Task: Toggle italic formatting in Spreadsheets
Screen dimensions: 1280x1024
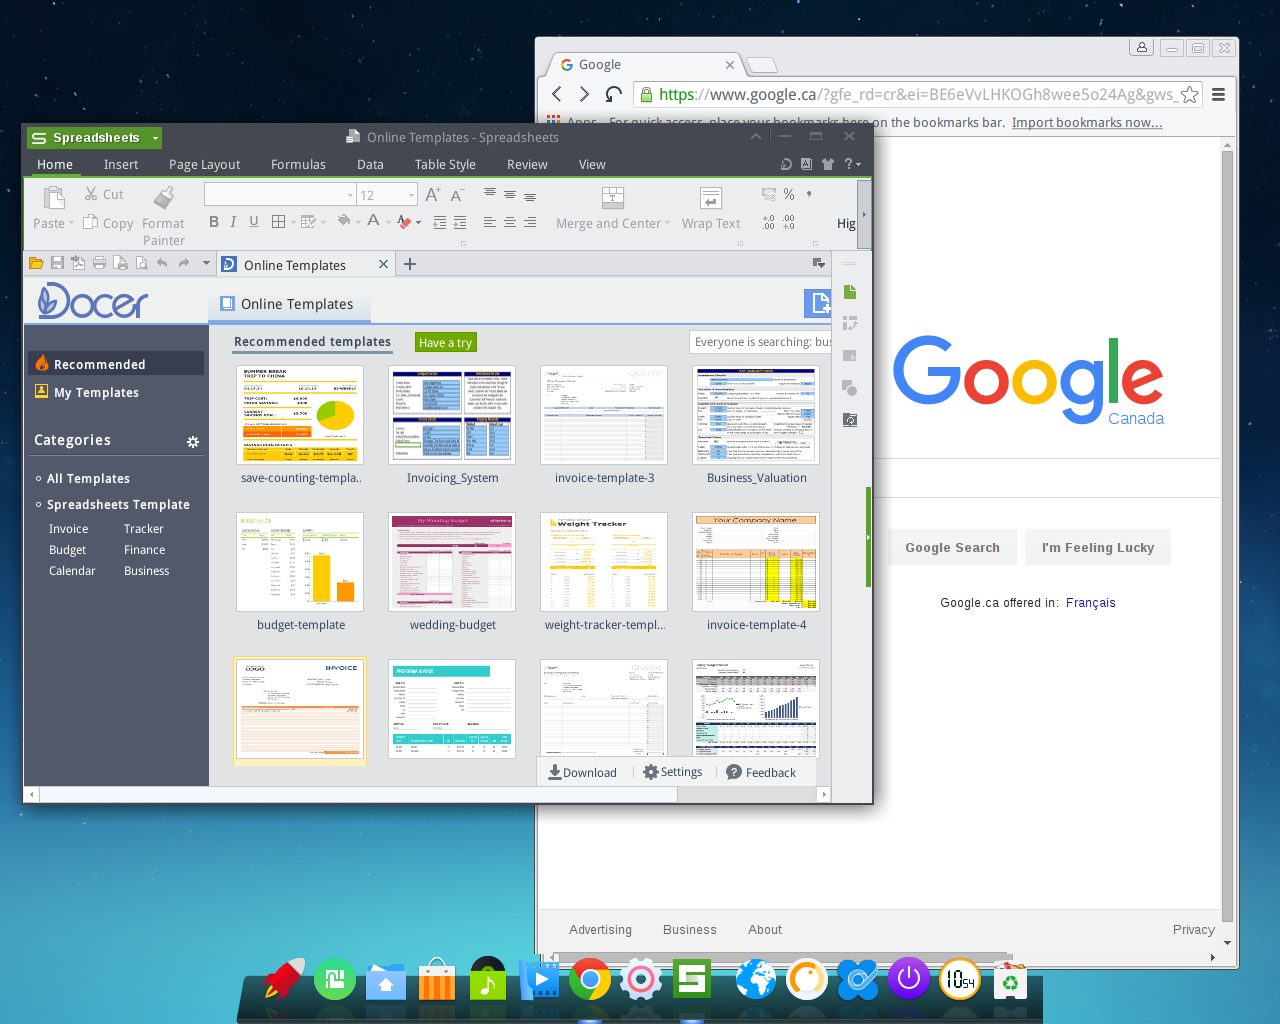Action: coord(234,222)
